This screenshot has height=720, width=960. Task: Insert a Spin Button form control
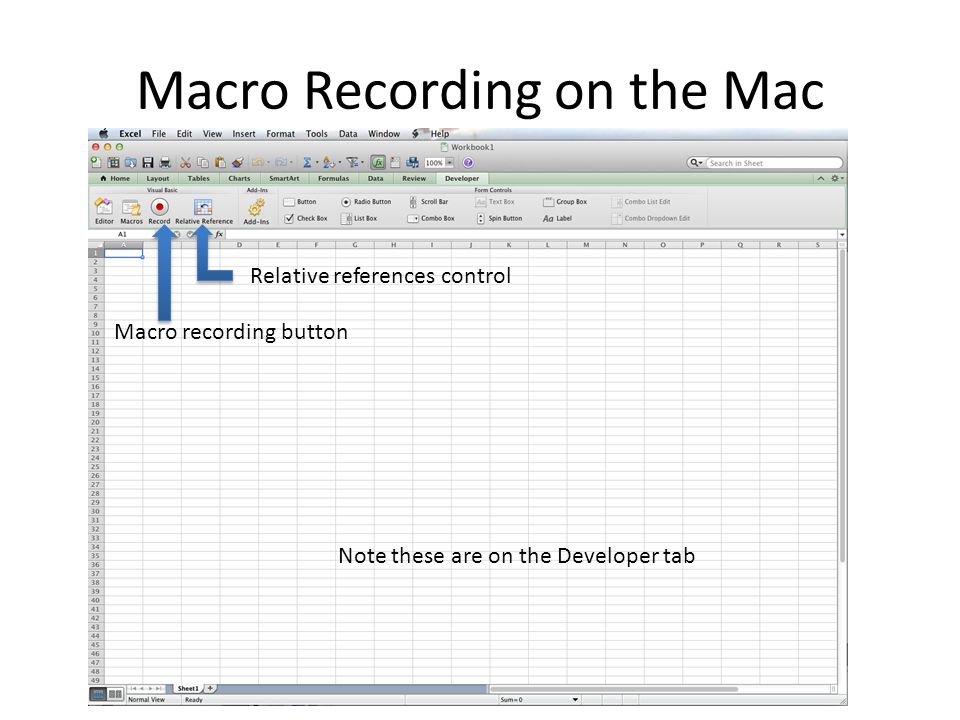[499, 218]
